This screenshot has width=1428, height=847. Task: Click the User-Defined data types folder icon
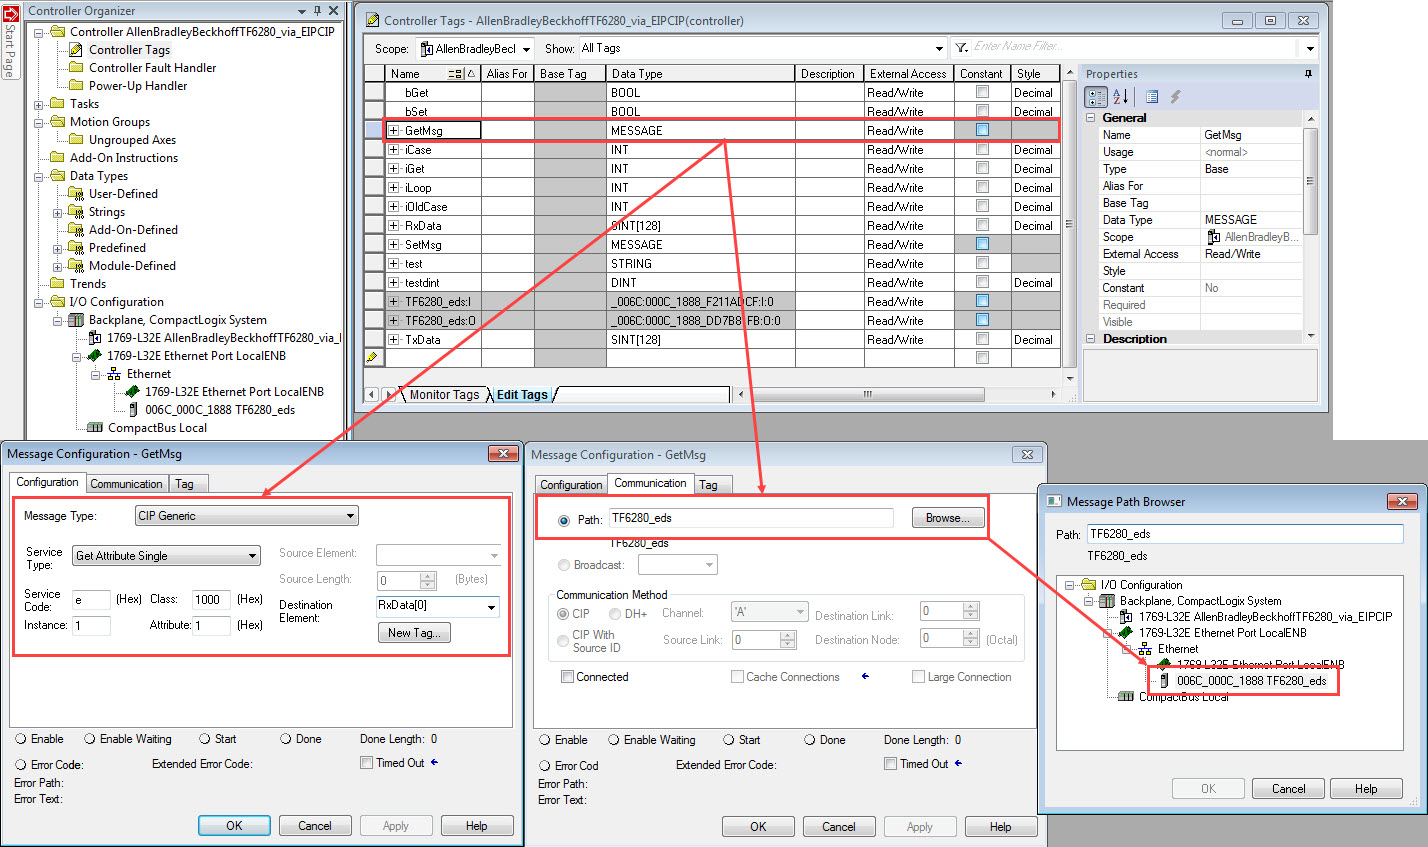76,194
